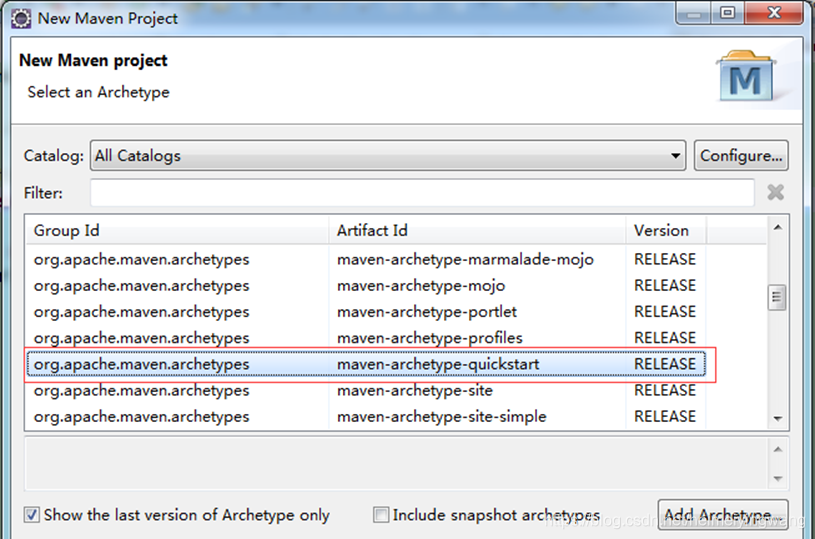
Task: Select the maven-archetype-profiles row
Action: coord(366,338)
